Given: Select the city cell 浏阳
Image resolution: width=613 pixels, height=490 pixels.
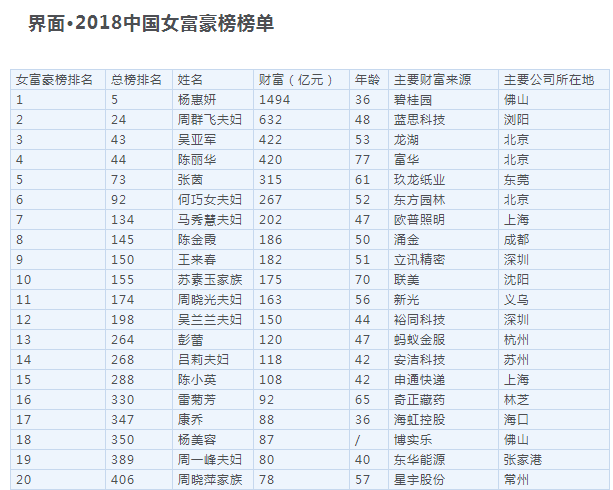Looking at the screenshot, I should coord(516,120).
